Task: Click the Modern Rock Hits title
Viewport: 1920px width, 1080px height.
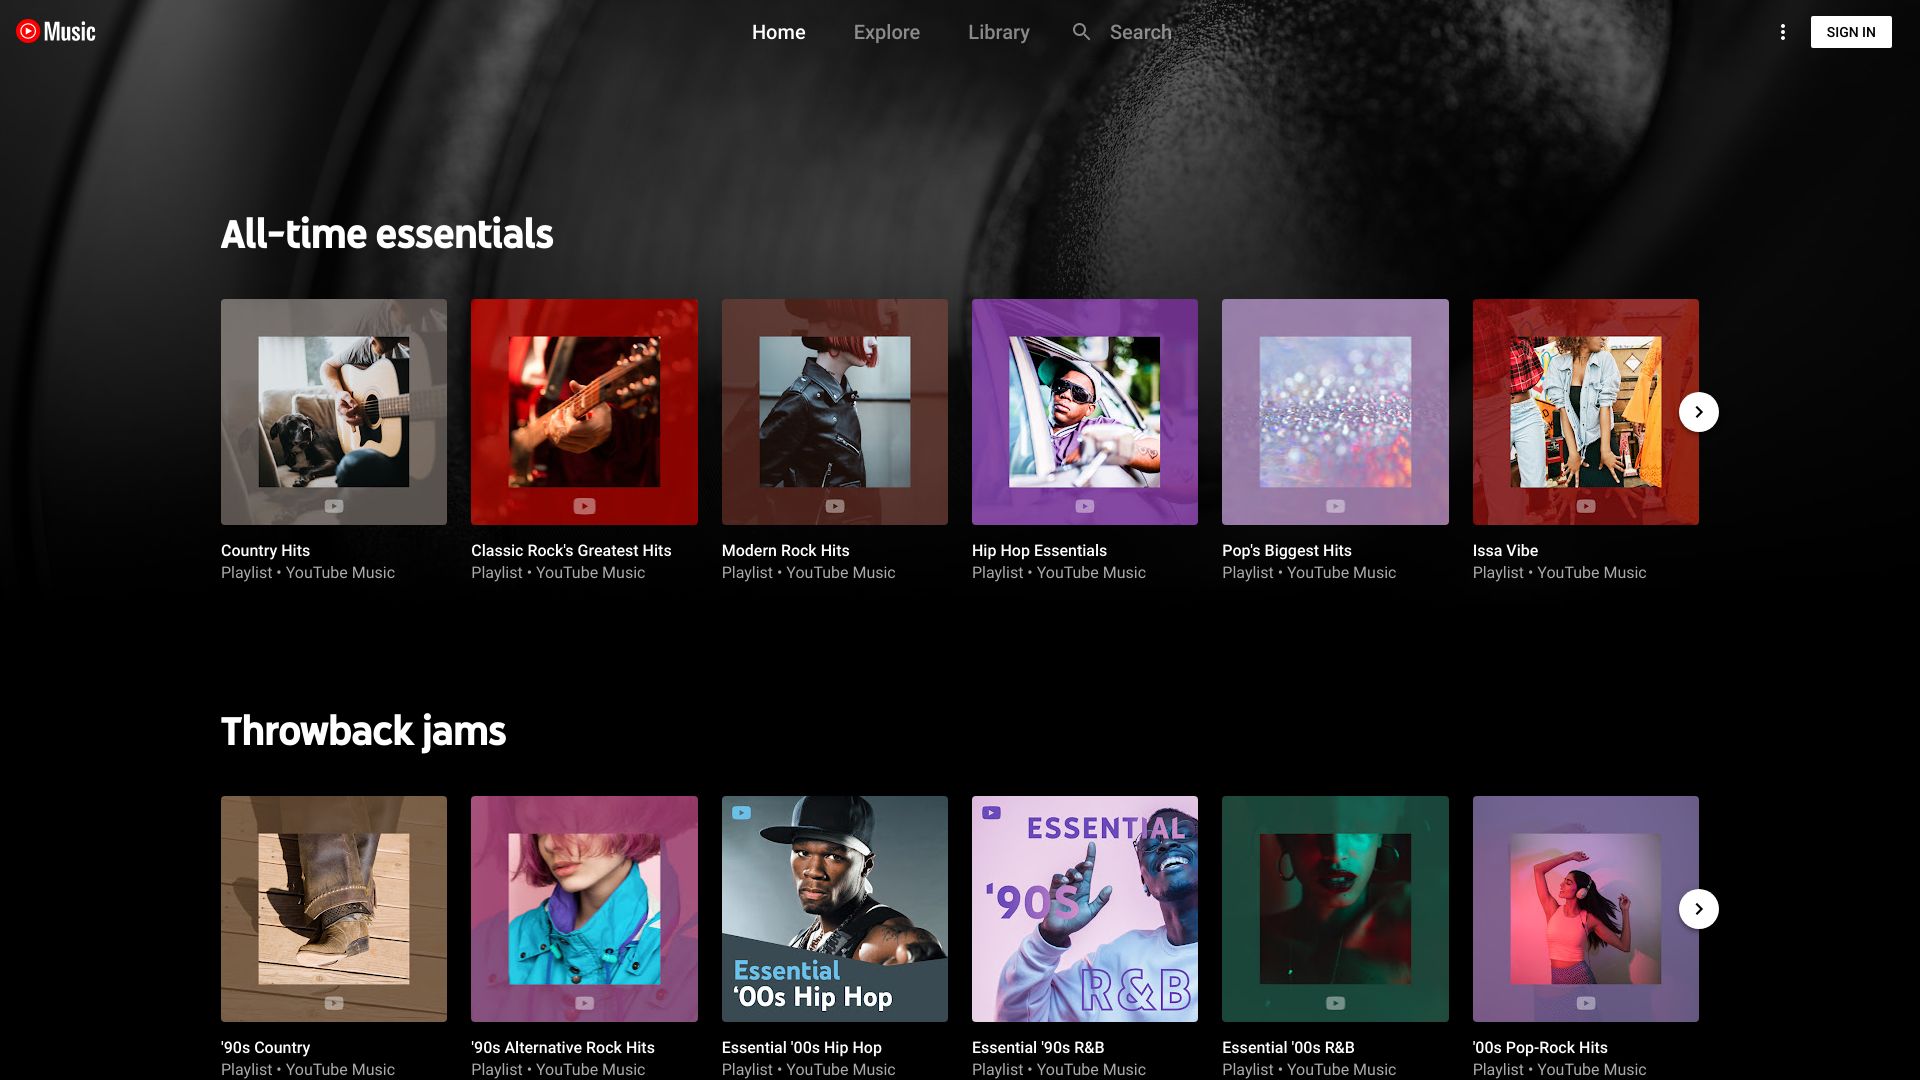Action: point(785,551)
